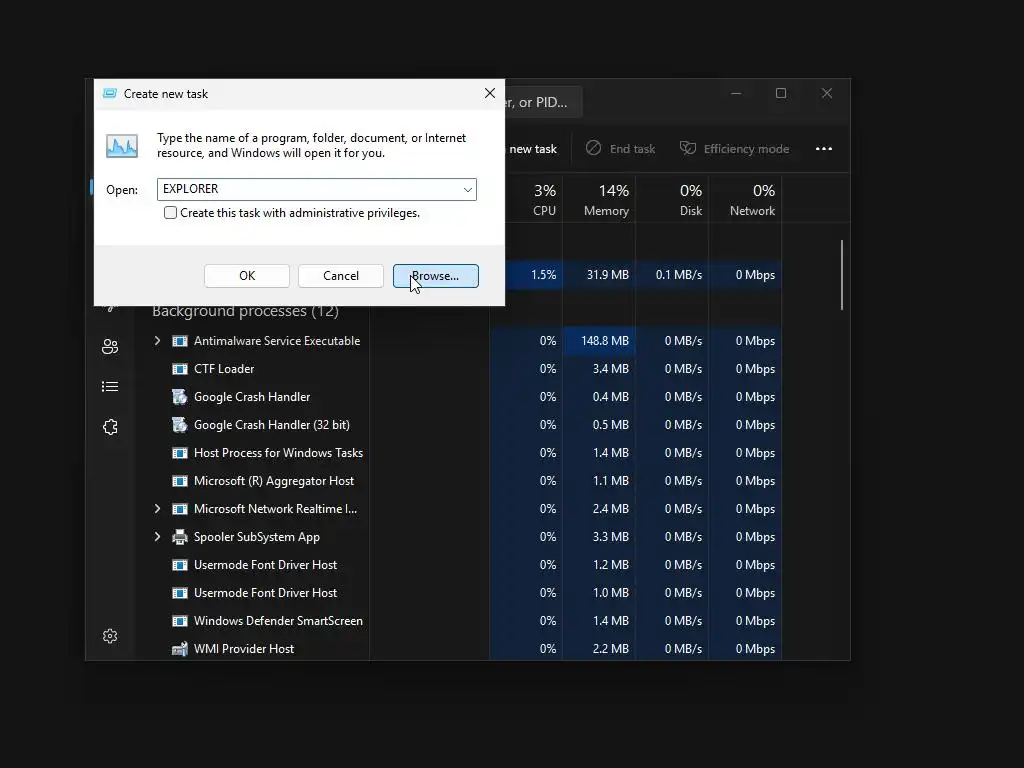
Task: Click the End task prohibition icon
Action: coord(593,148)
